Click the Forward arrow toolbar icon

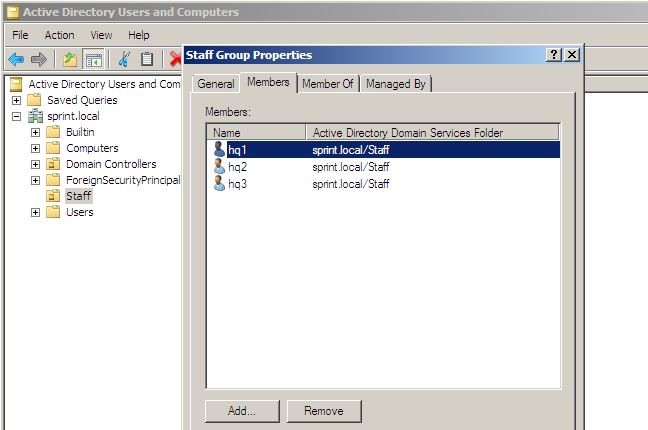(39, 60)
